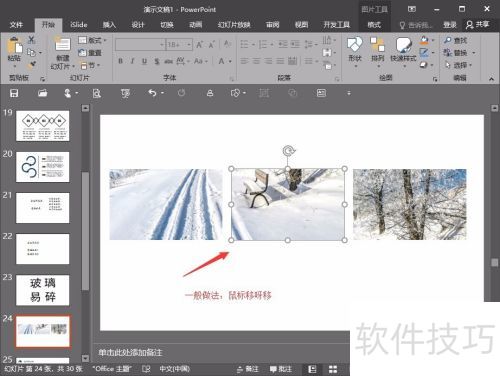
Task: Open the font size dropdown
Action: 189,45
